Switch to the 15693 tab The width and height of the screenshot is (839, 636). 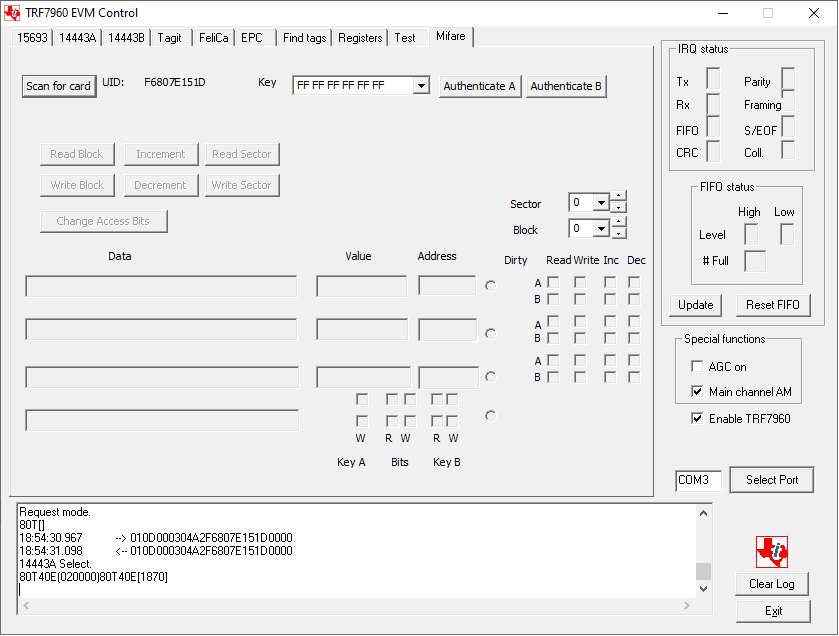pyautogui.click(x=32, y=38)
